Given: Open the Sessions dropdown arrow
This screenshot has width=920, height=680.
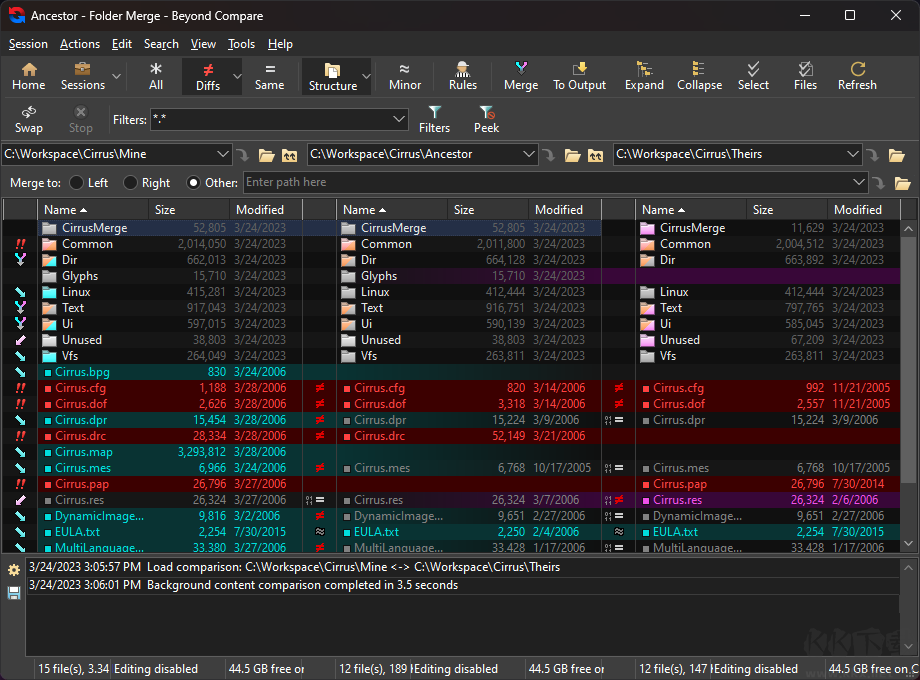Looking at the screenshot, I should pos(117,76).
